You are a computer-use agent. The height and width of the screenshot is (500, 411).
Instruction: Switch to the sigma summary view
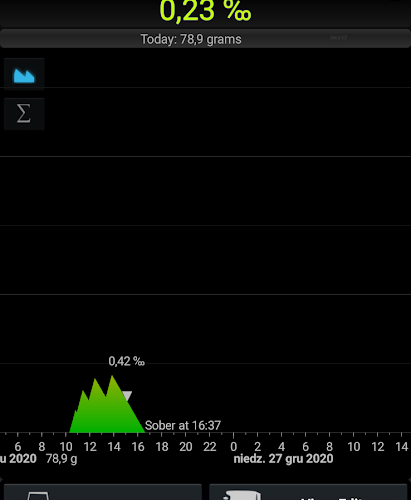(24, 114)
